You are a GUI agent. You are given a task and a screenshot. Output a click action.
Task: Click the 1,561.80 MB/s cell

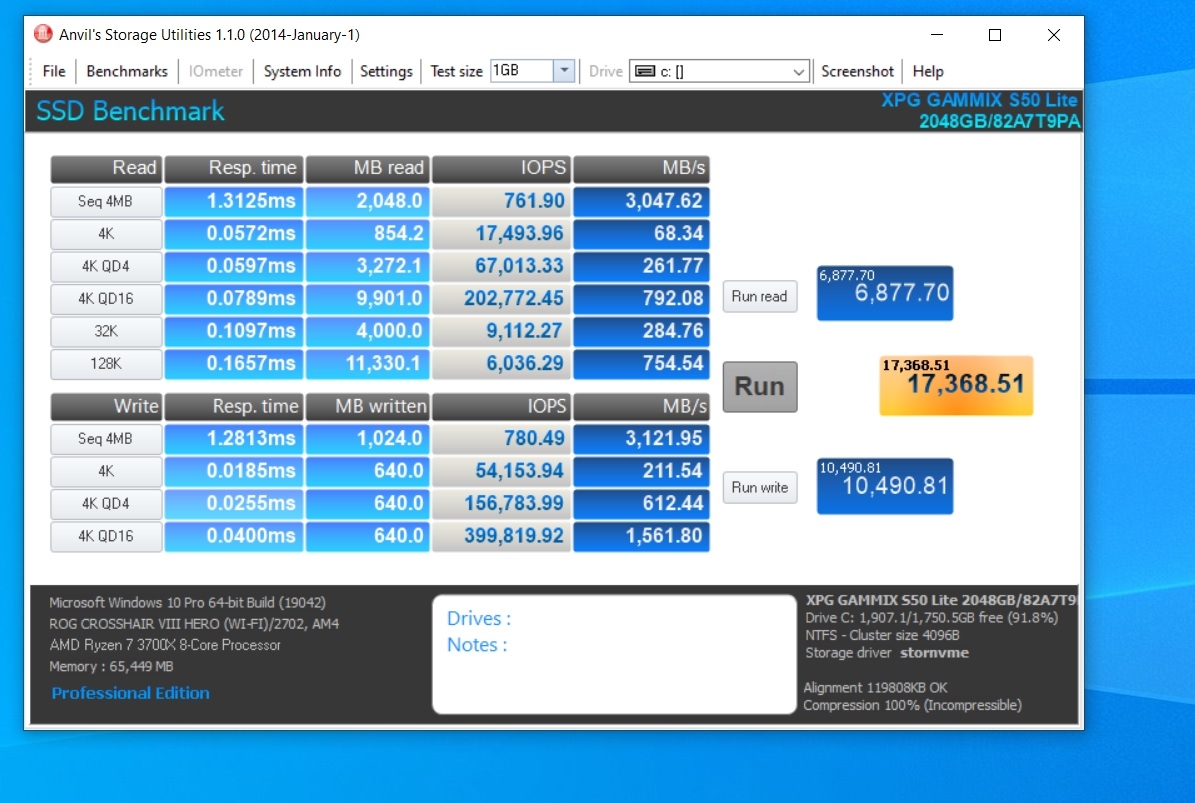642,536
